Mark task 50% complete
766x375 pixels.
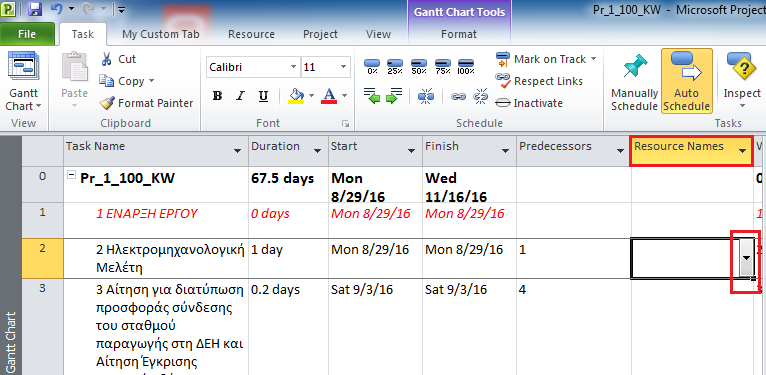(419, 66)
